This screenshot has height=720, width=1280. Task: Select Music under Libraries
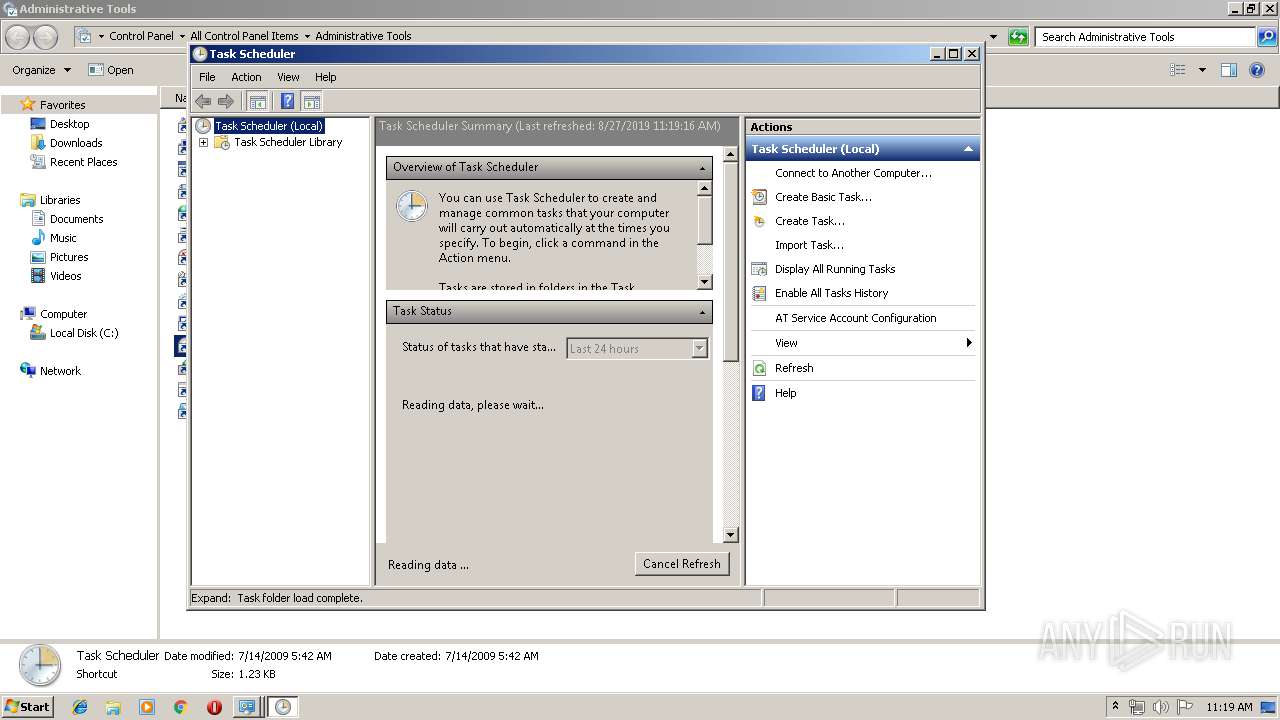tap(63, 238)
